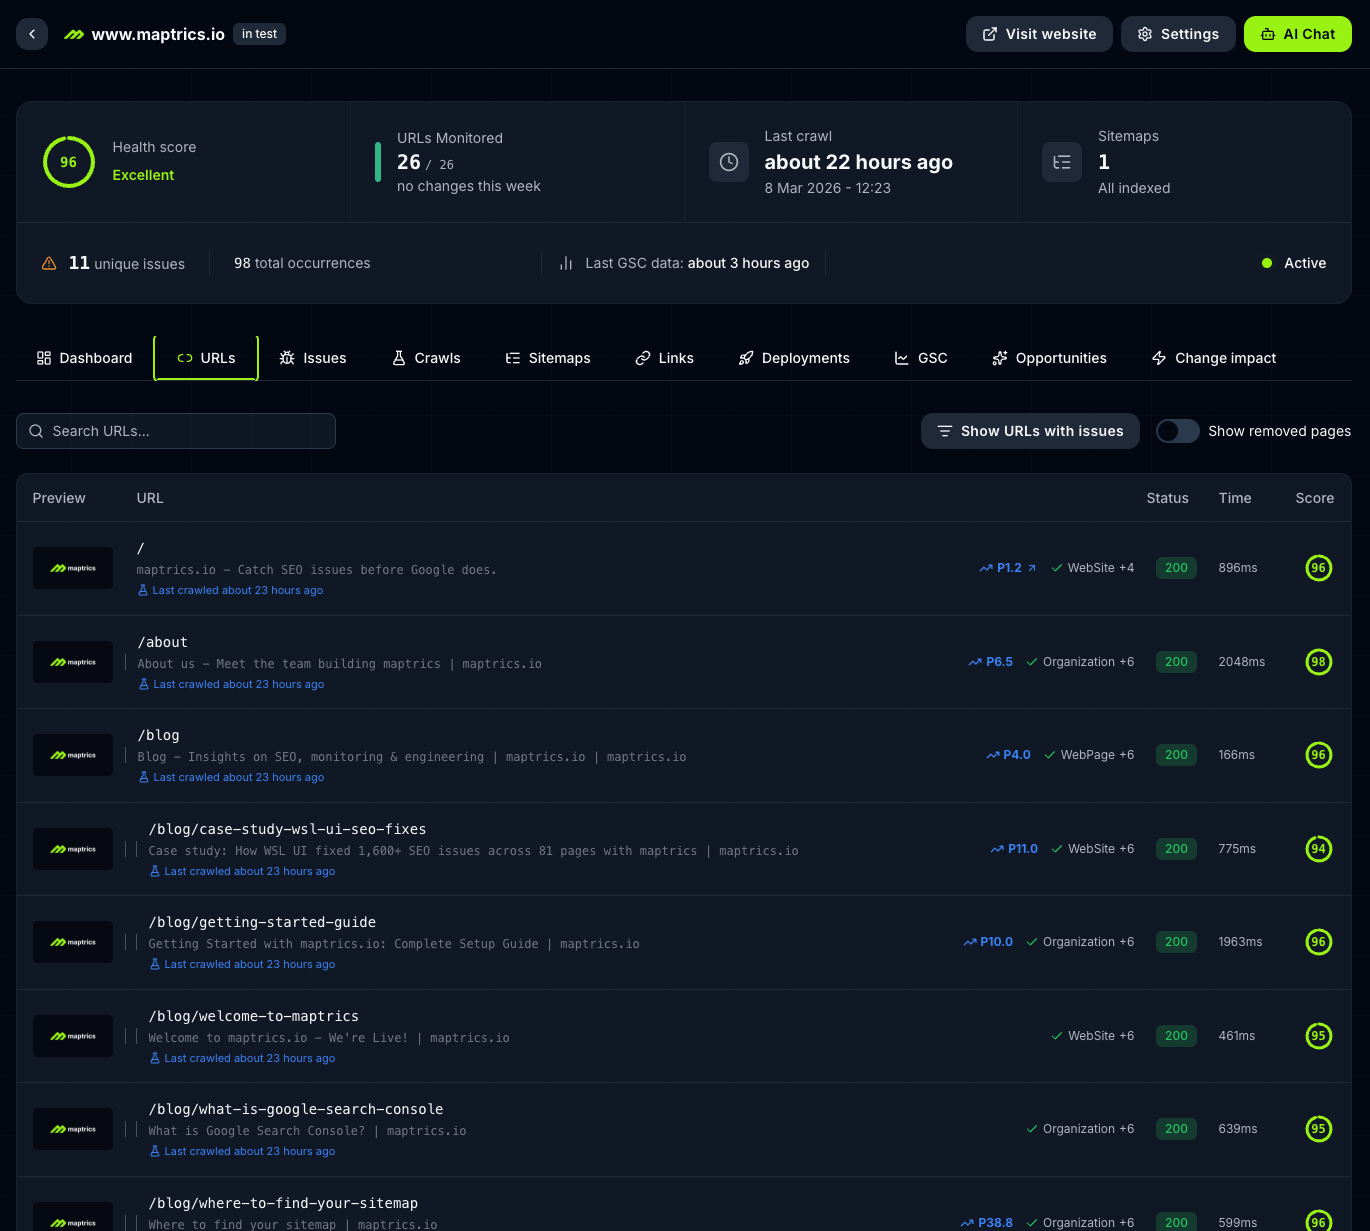Click Last crawled link under /about
The width and height of the screenshot is (1370, 1231).
pos(231,684)
